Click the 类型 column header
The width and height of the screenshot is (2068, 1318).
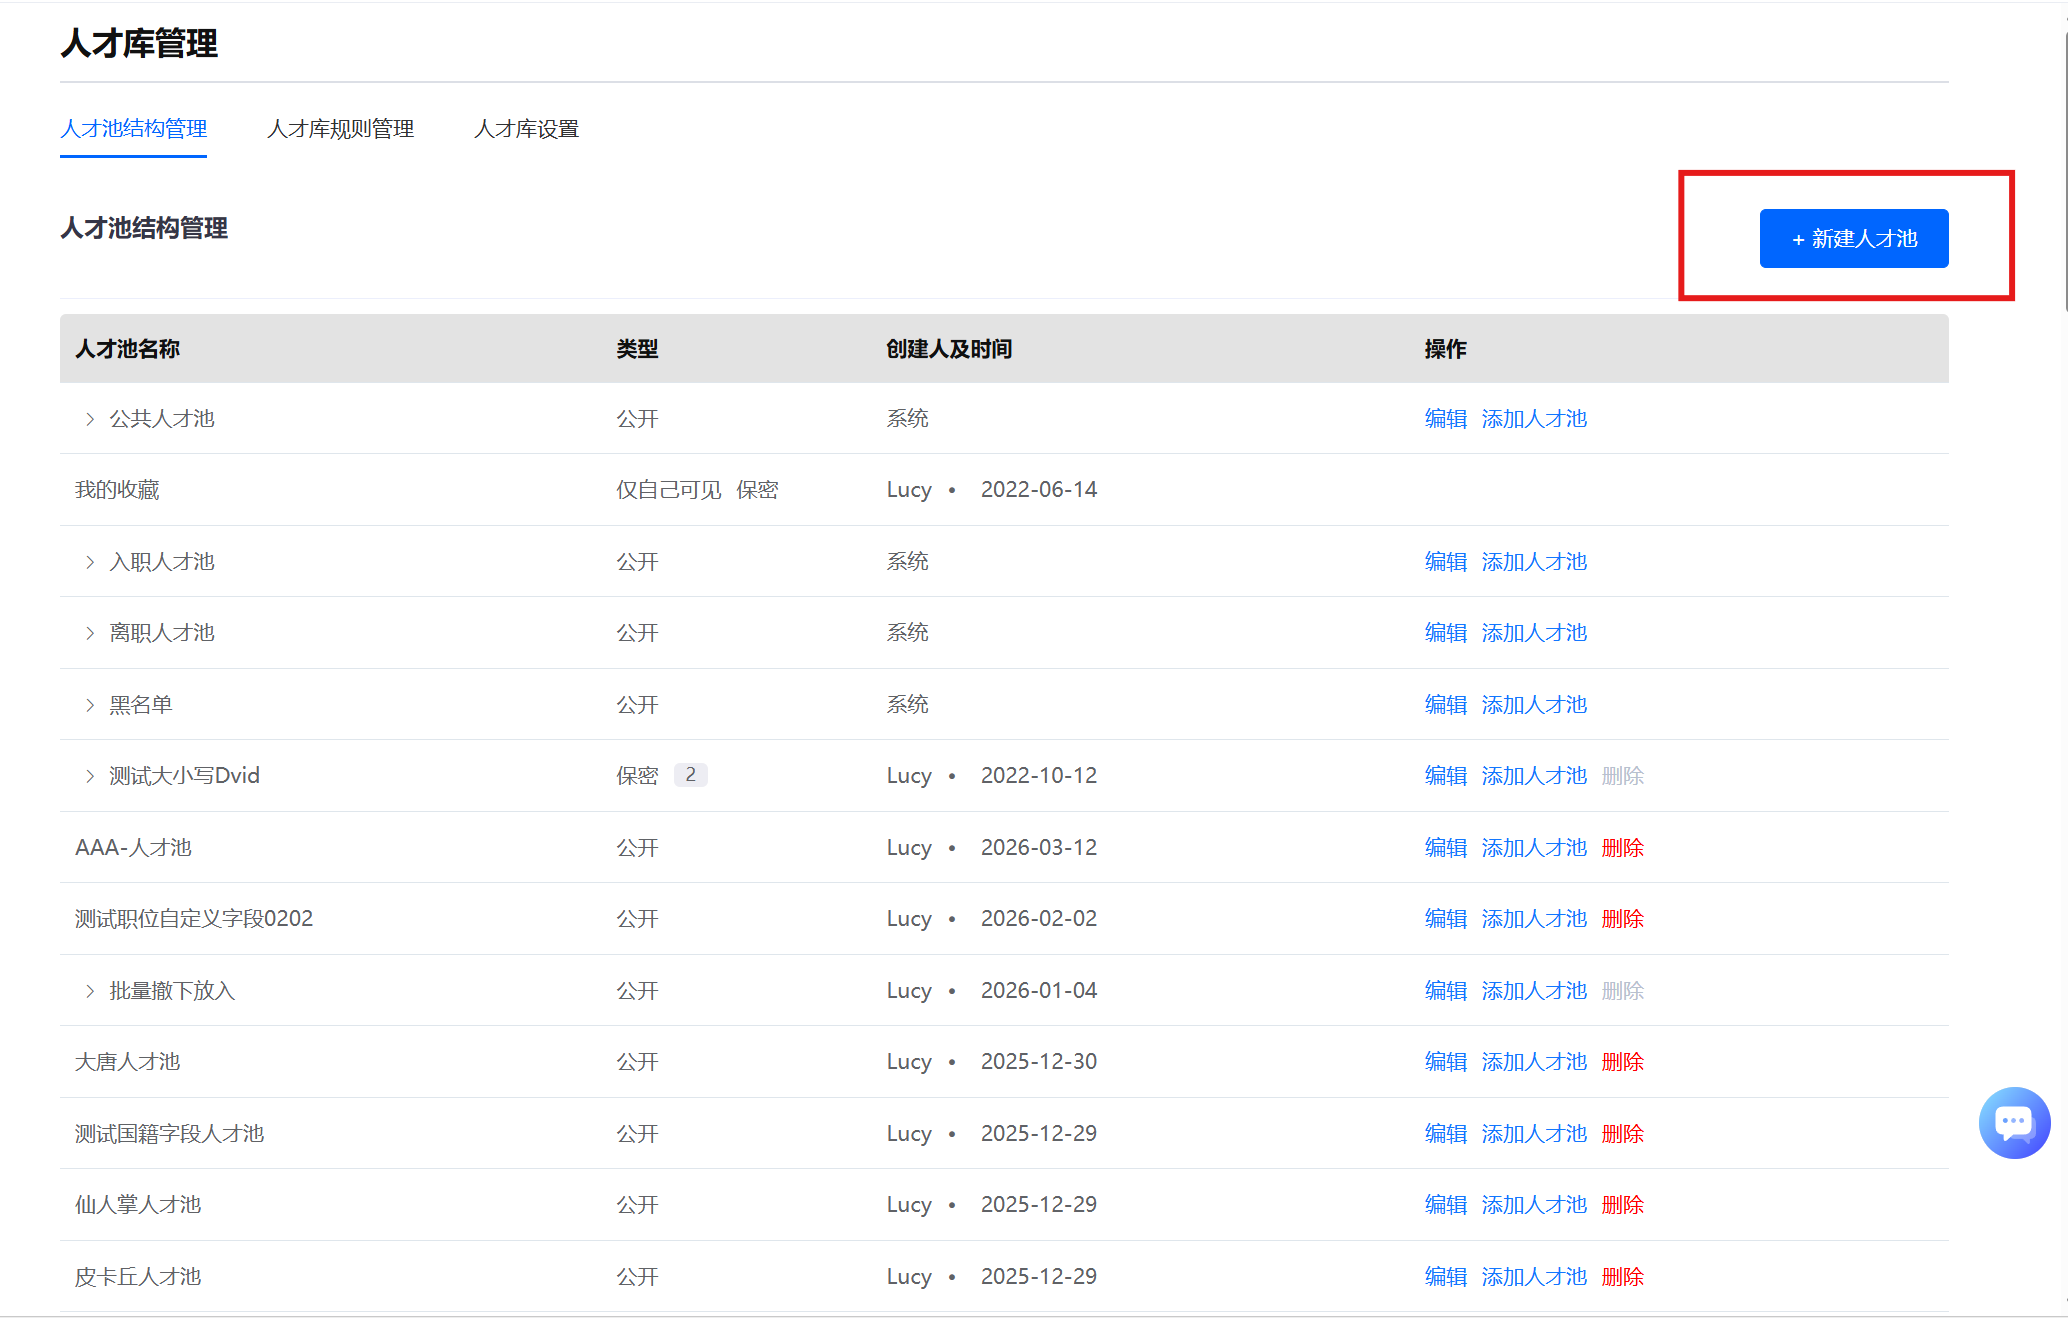coord(637,349)
